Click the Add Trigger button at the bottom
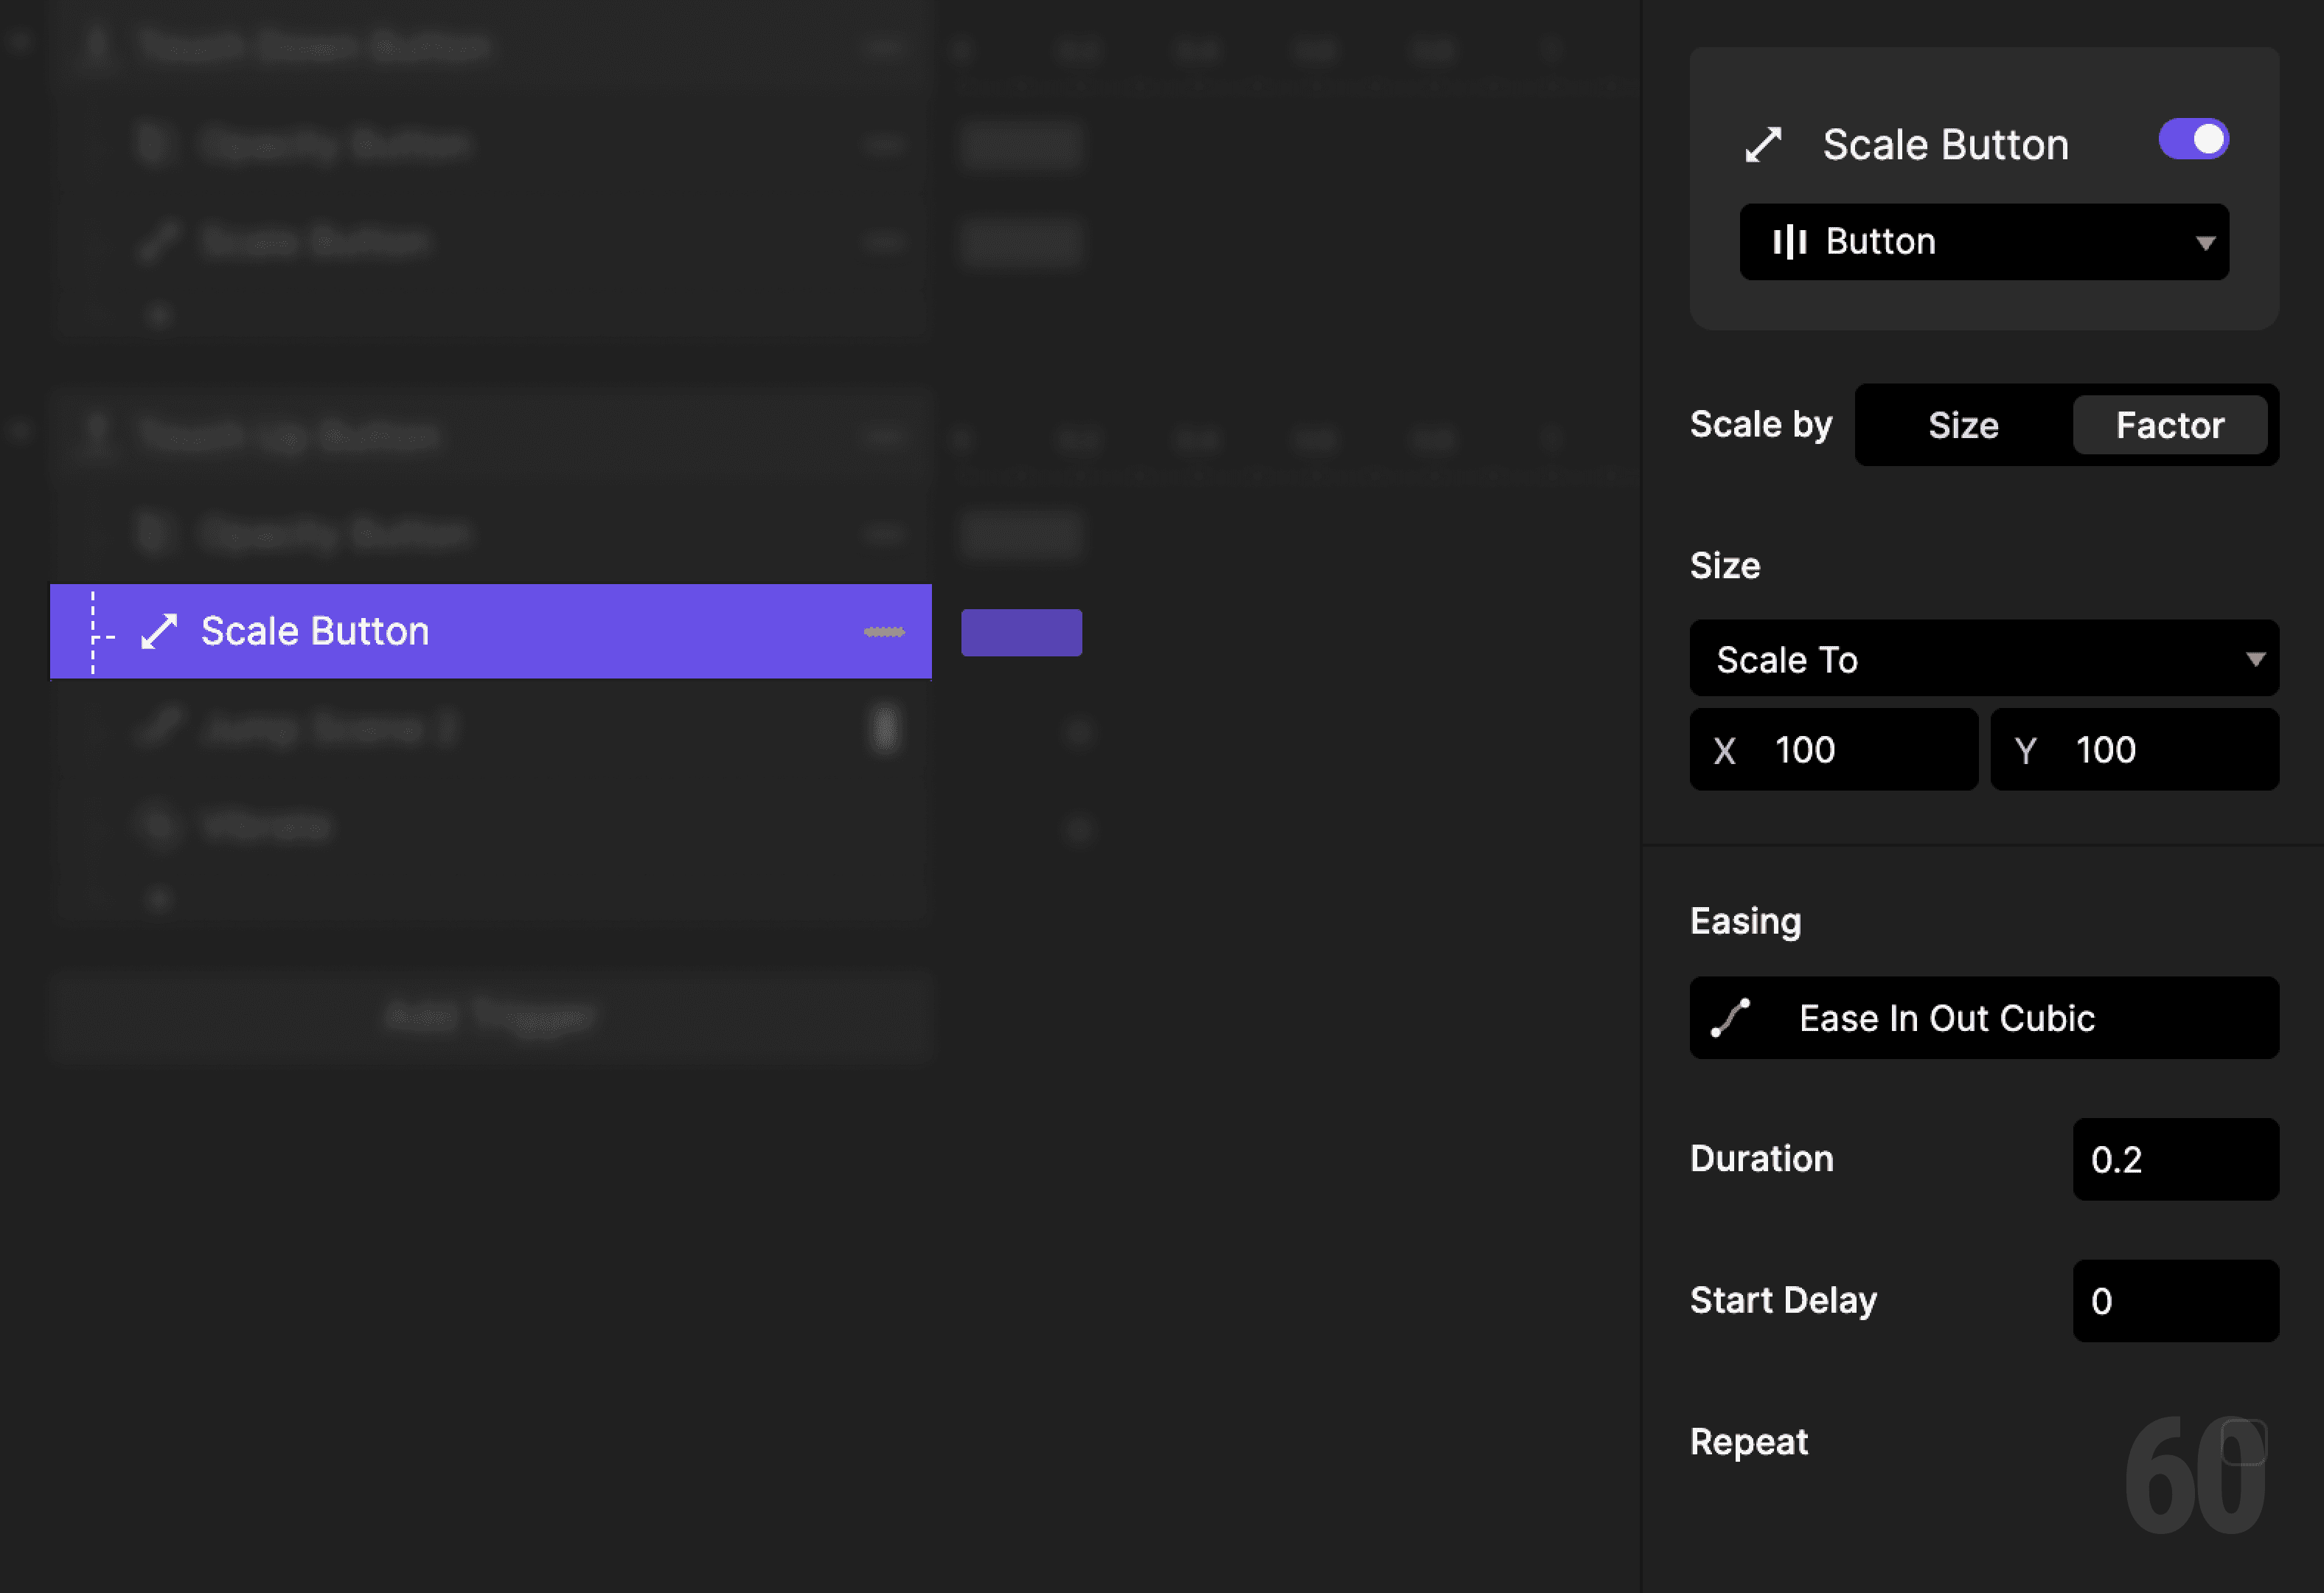The image size is (2324, 1593). click(x=489, y=1016)
